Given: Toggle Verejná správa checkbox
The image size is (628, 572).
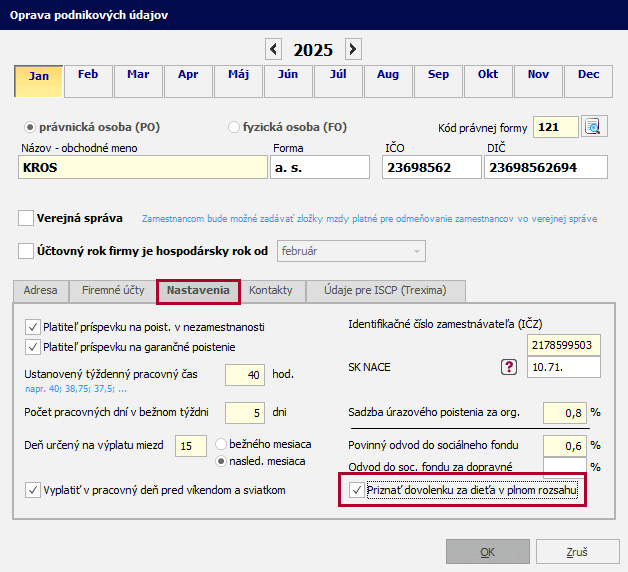Looking at the screenshot, I should 26,217.
